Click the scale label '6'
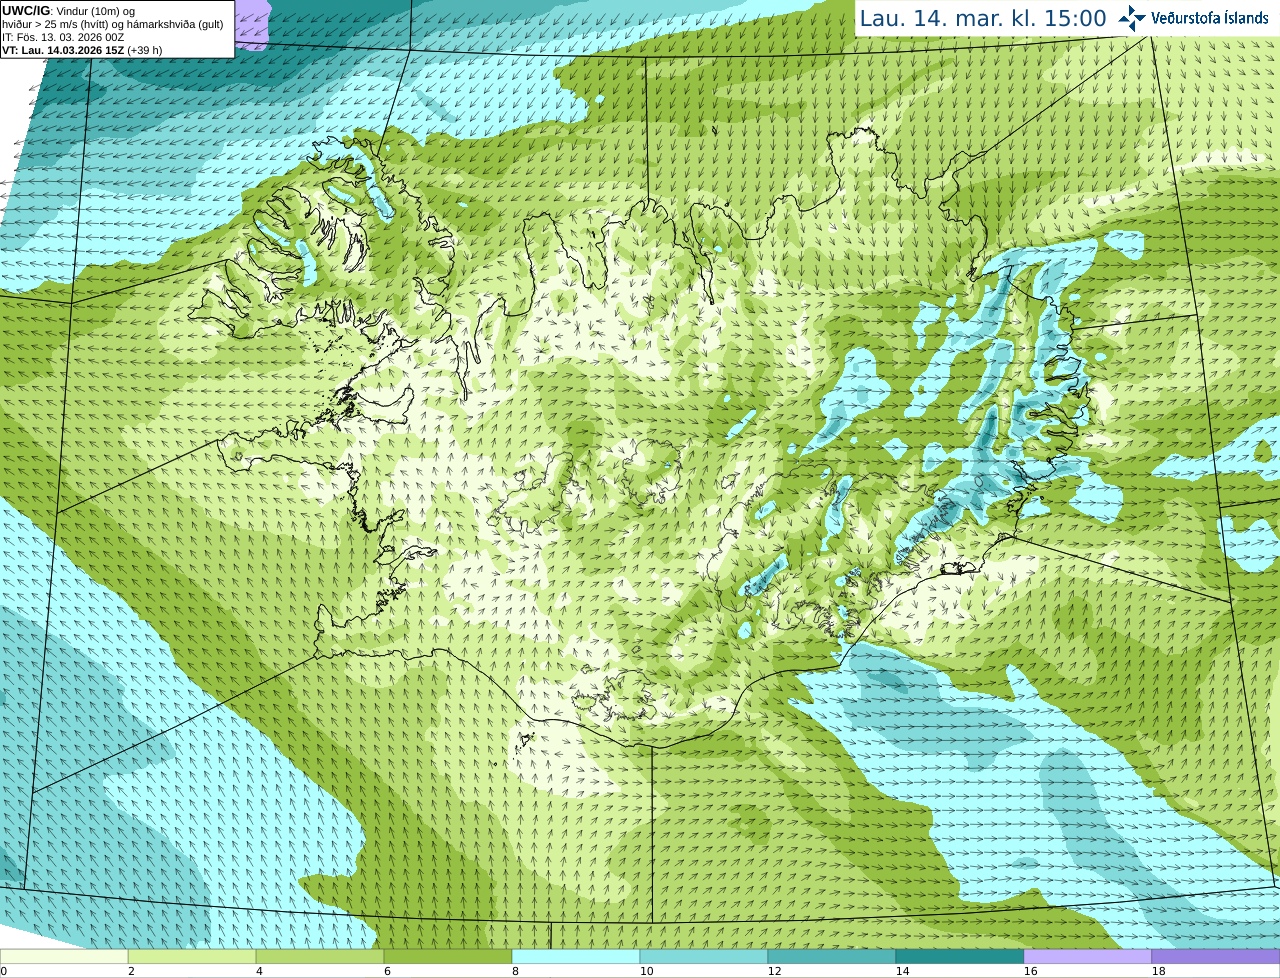 point(387,971)
